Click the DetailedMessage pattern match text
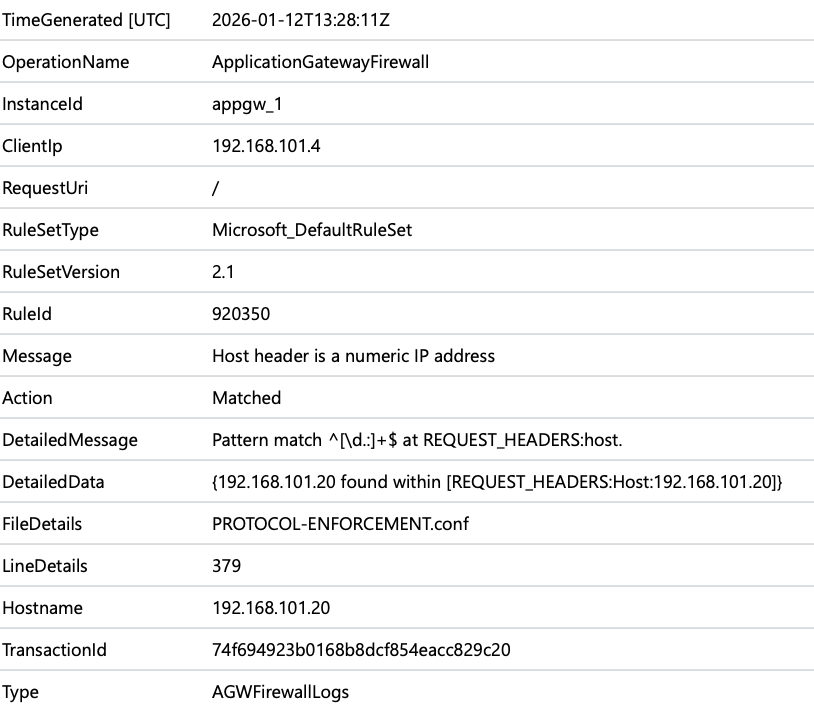The width and height of the screenshot is (814, 708). pos(418,440)
